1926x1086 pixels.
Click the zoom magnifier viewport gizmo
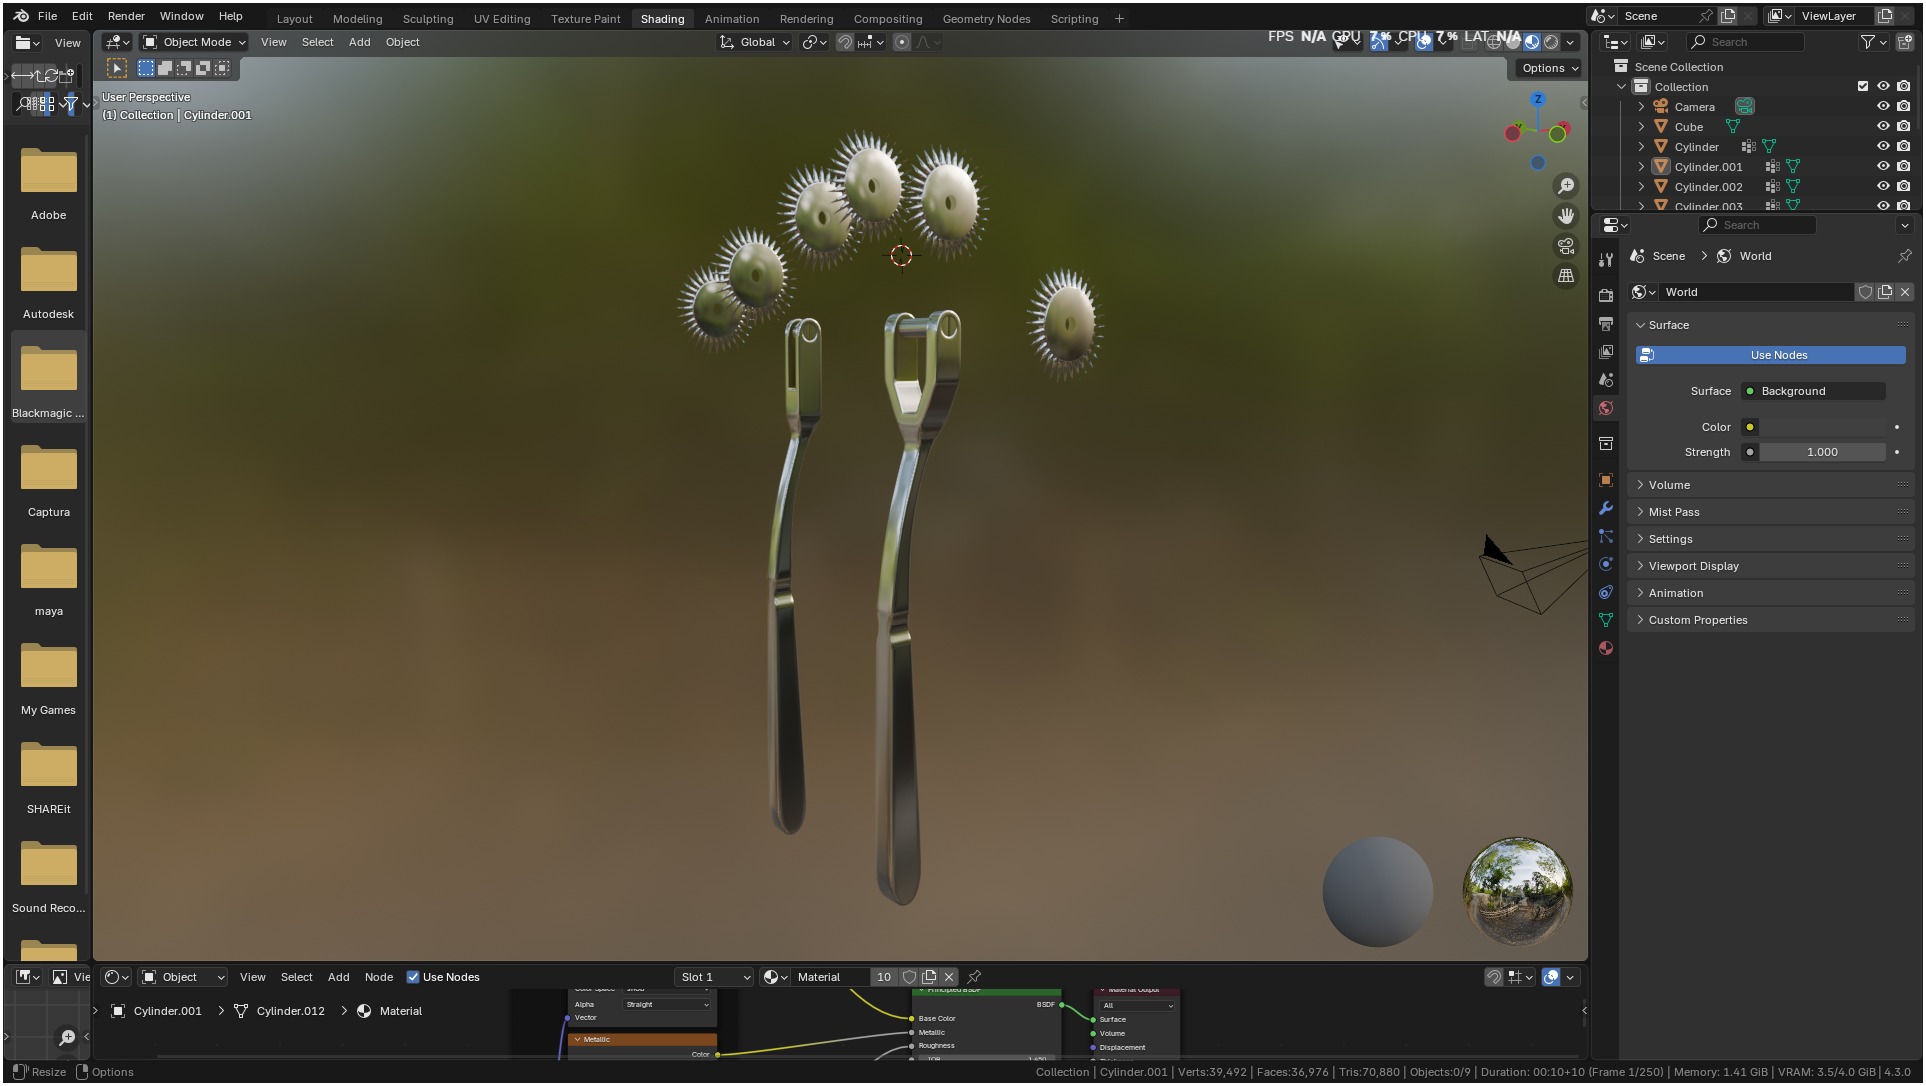(1566, 186)
